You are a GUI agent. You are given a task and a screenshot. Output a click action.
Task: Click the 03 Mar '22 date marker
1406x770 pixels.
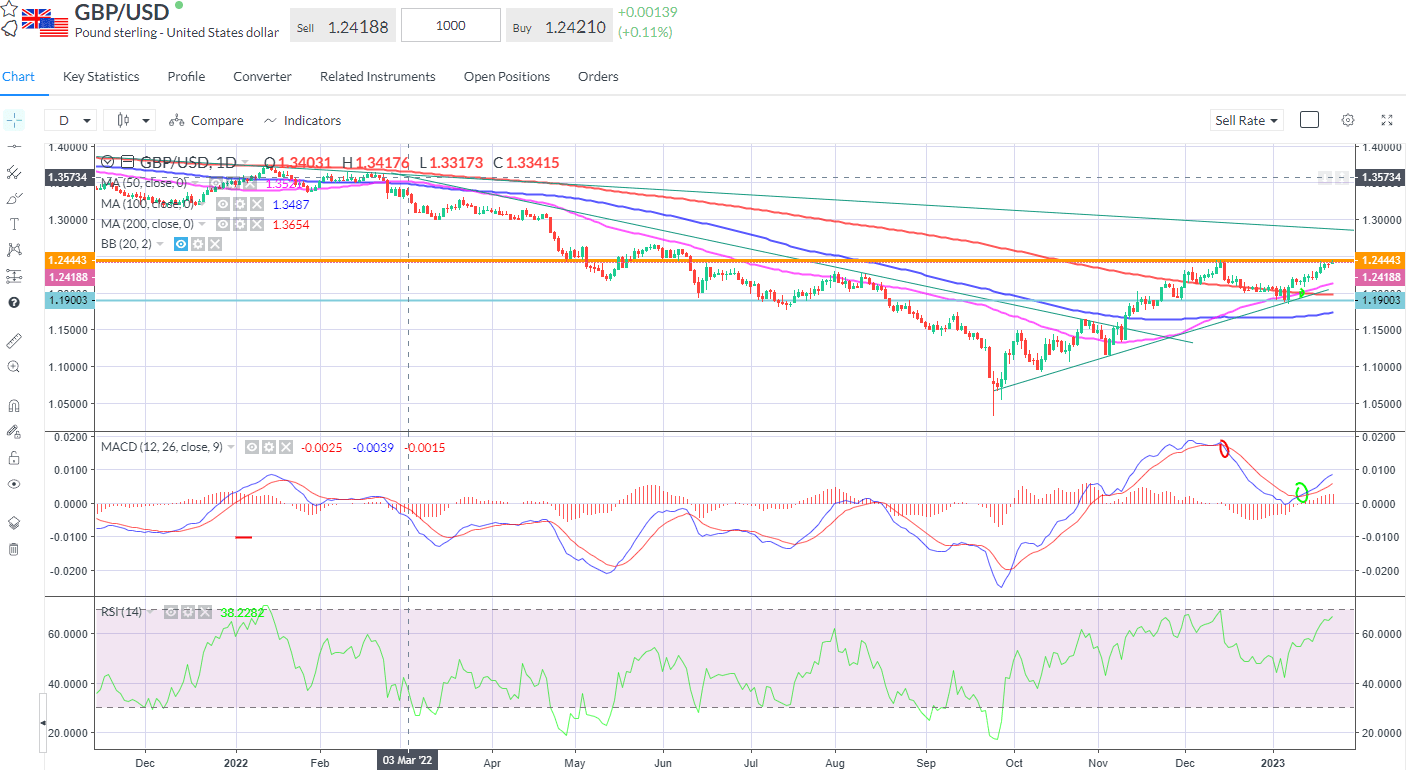point(408,760)
